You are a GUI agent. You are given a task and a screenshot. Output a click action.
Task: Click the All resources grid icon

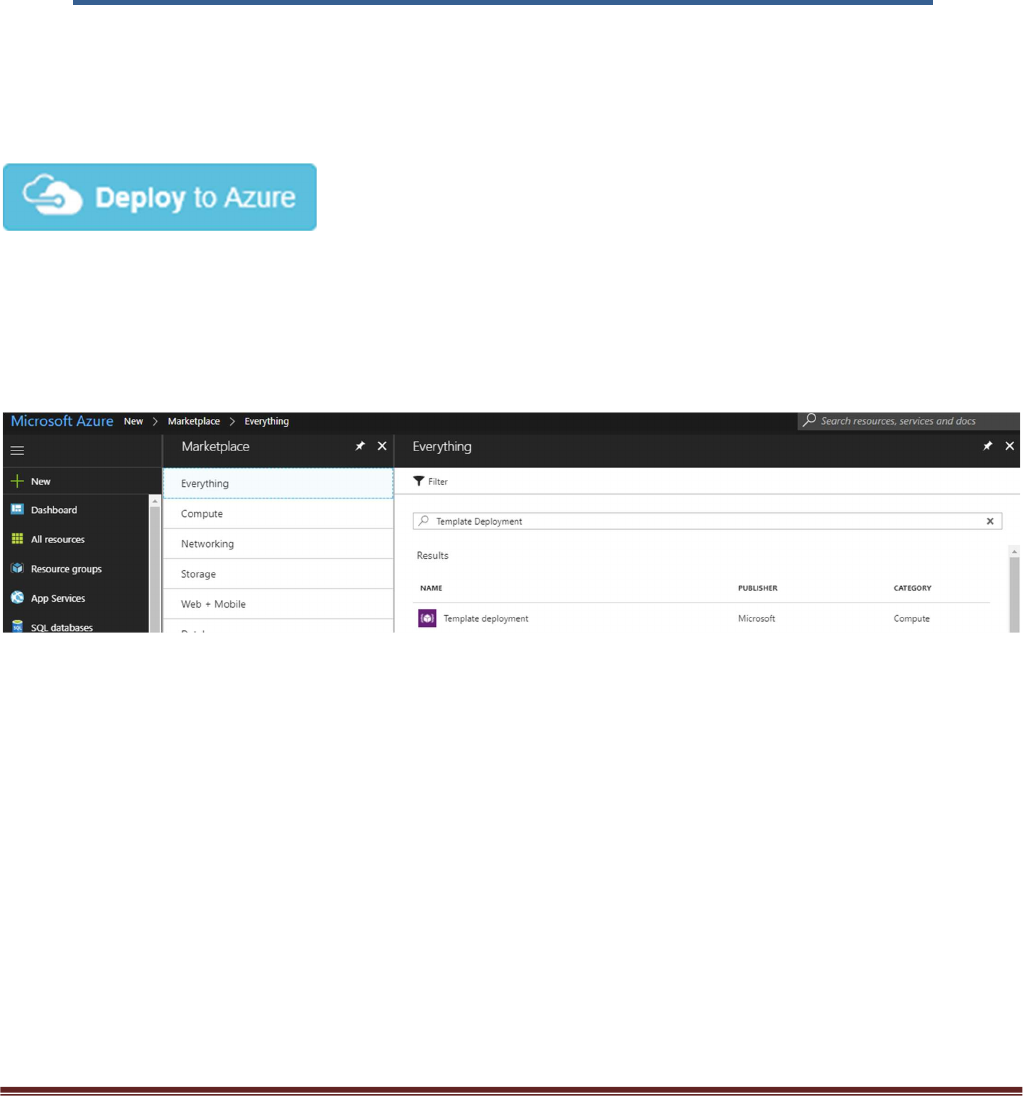click(17, 539)
